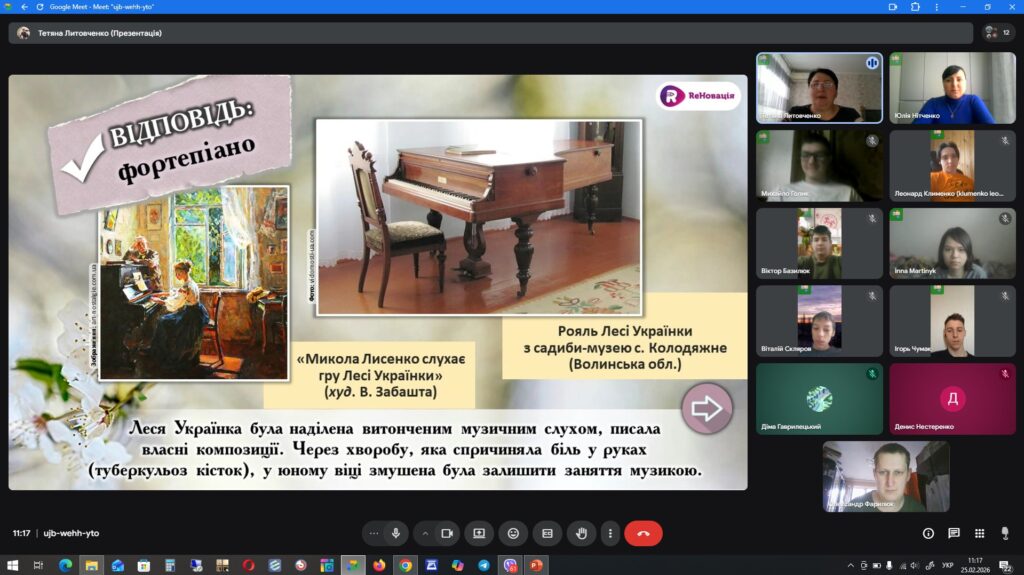Open the meeting details info icon

point(928,534)
